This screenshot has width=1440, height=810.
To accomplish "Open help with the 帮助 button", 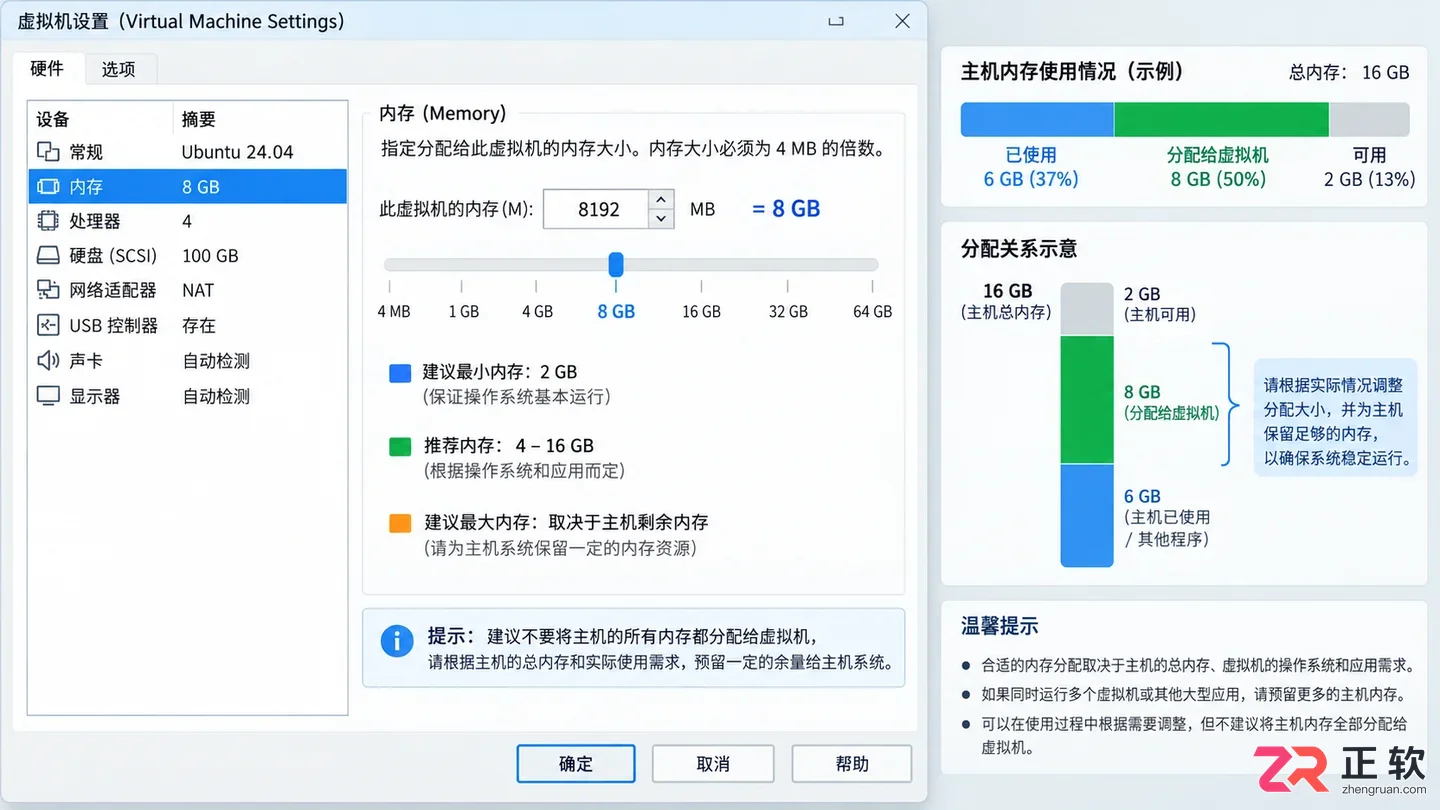I will click(852, 764).
